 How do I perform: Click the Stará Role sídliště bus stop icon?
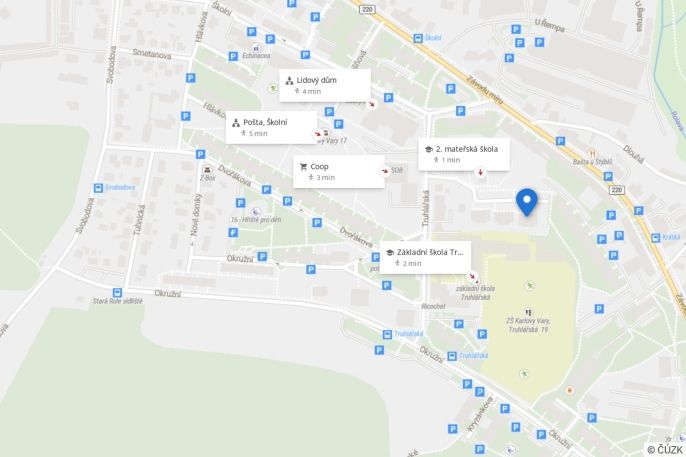click(x=117, y=292)
